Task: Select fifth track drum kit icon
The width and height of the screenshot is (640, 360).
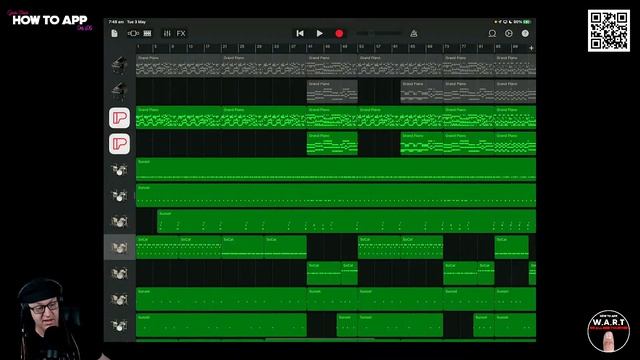Action: pyautogui.click(x=120, y=170)
